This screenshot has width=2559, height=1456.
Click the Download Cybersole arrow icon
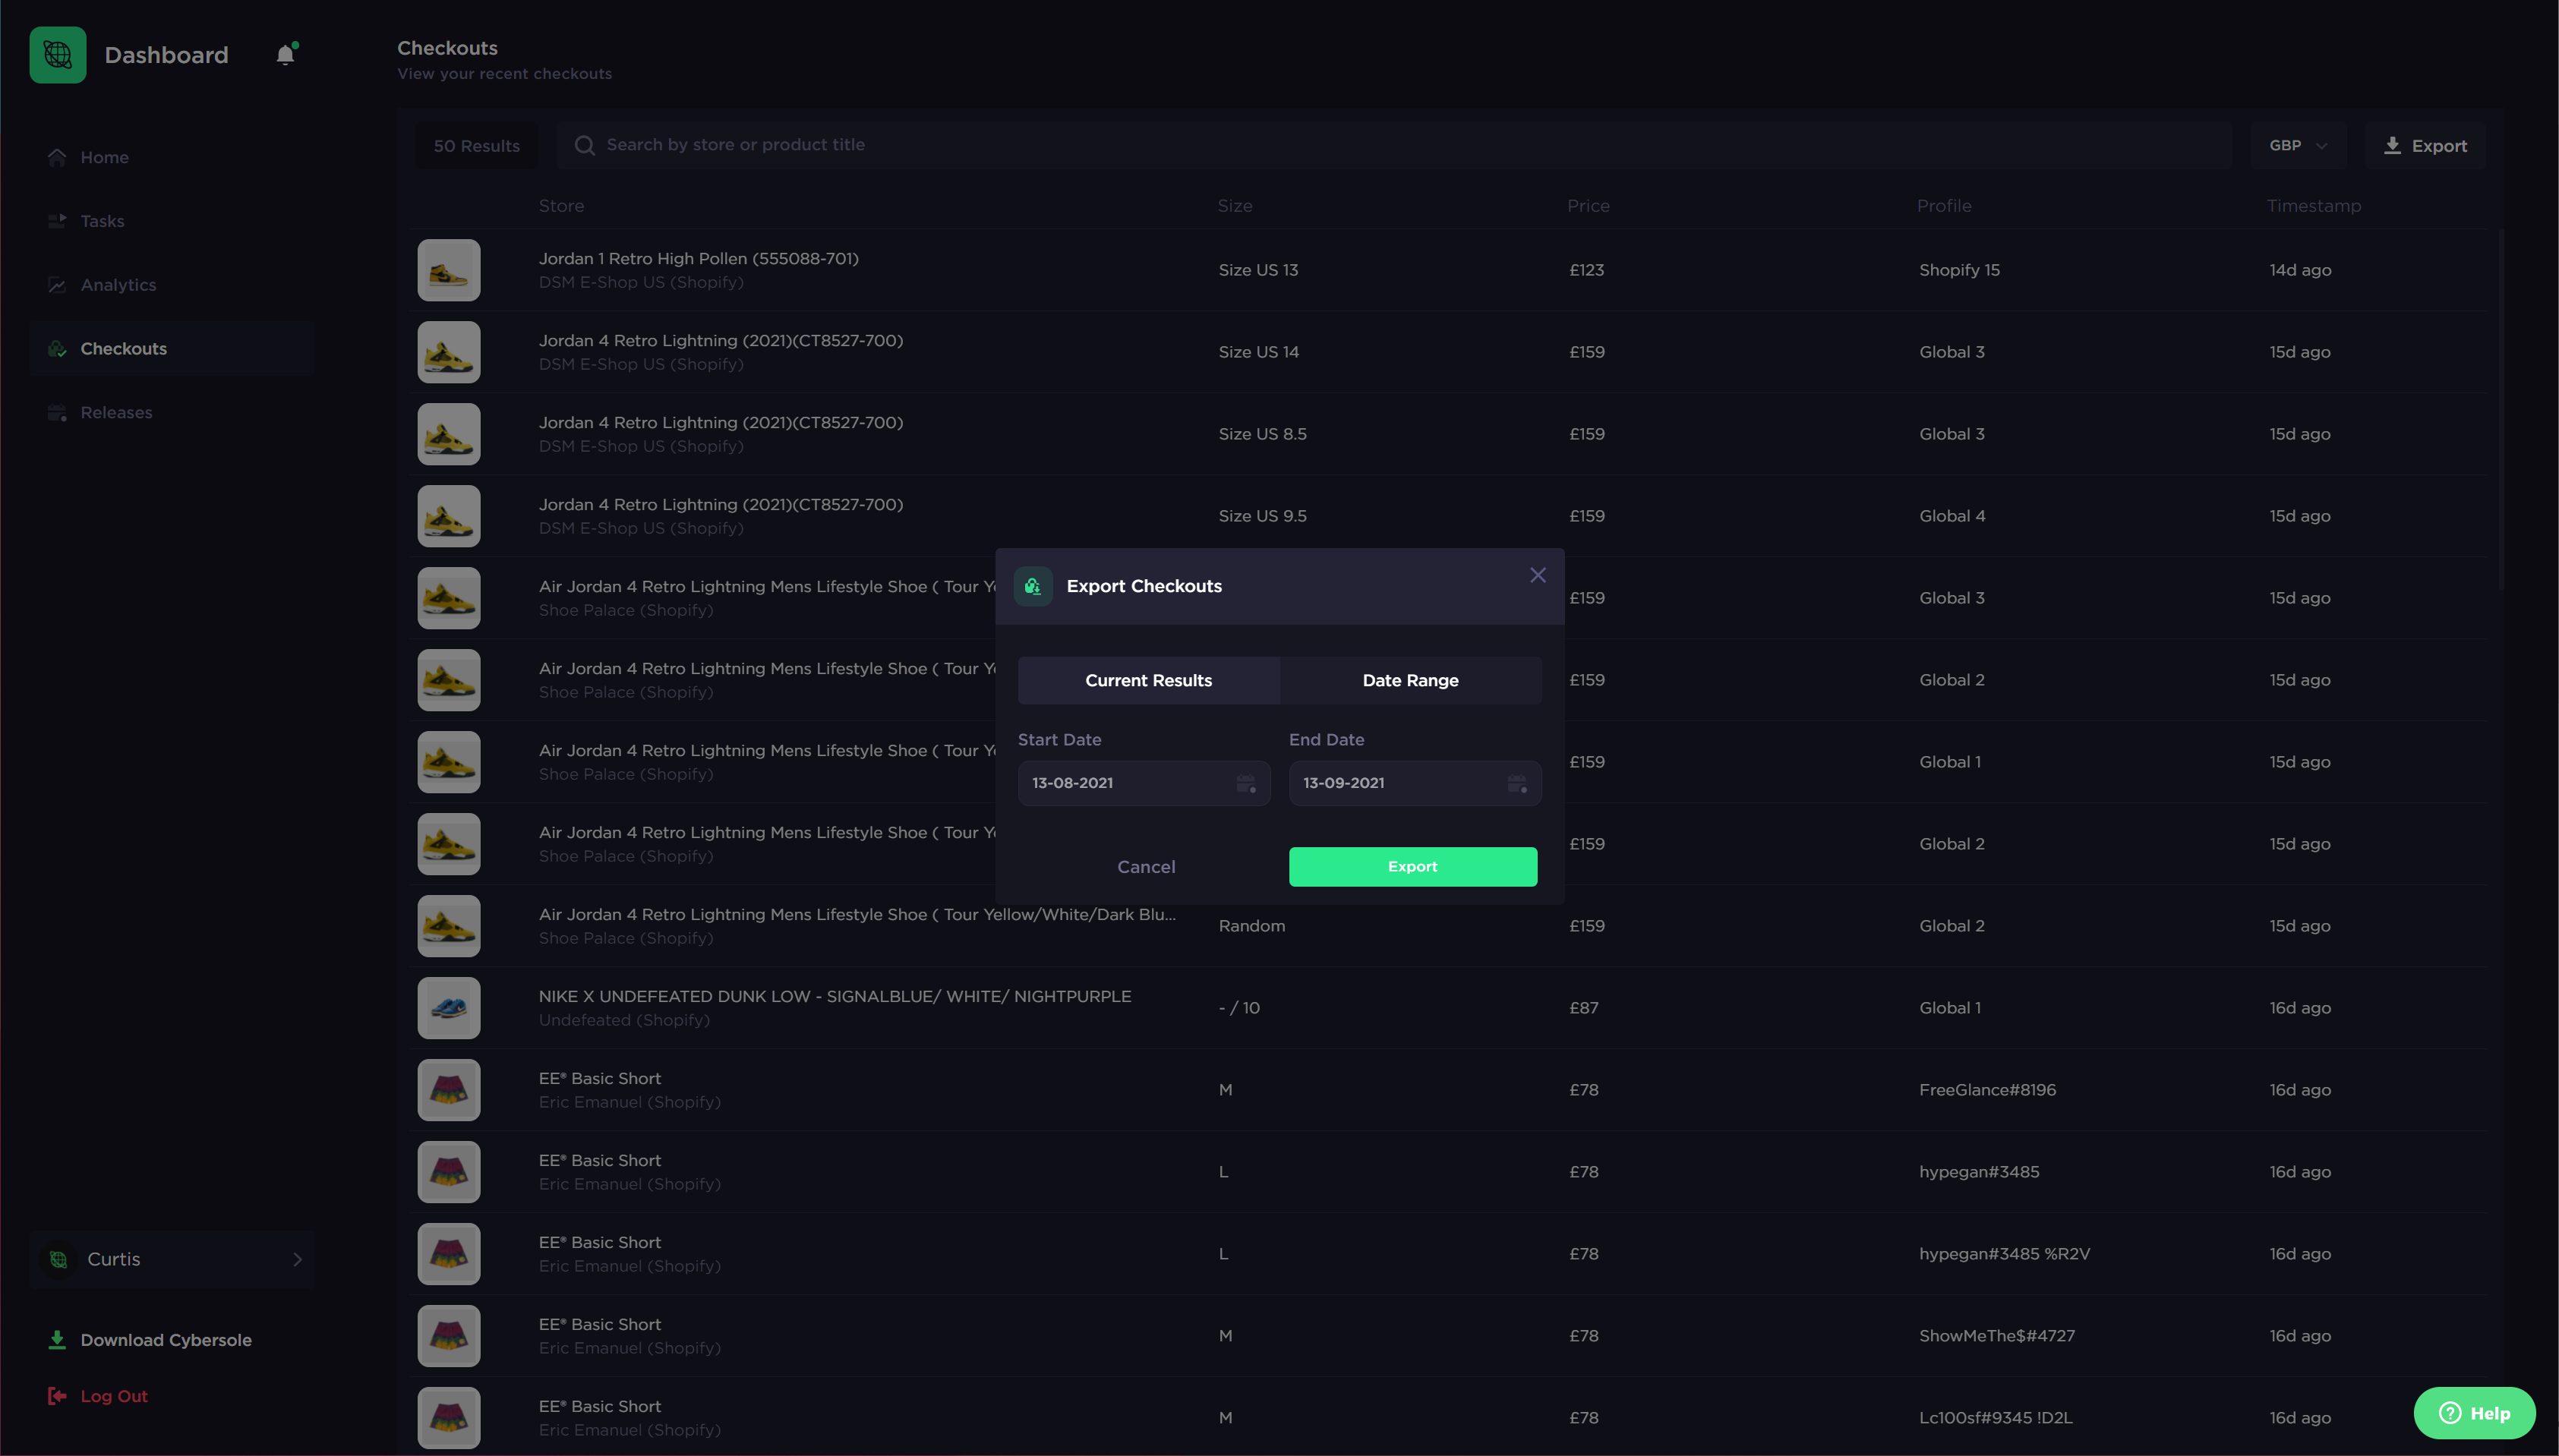57,1340
